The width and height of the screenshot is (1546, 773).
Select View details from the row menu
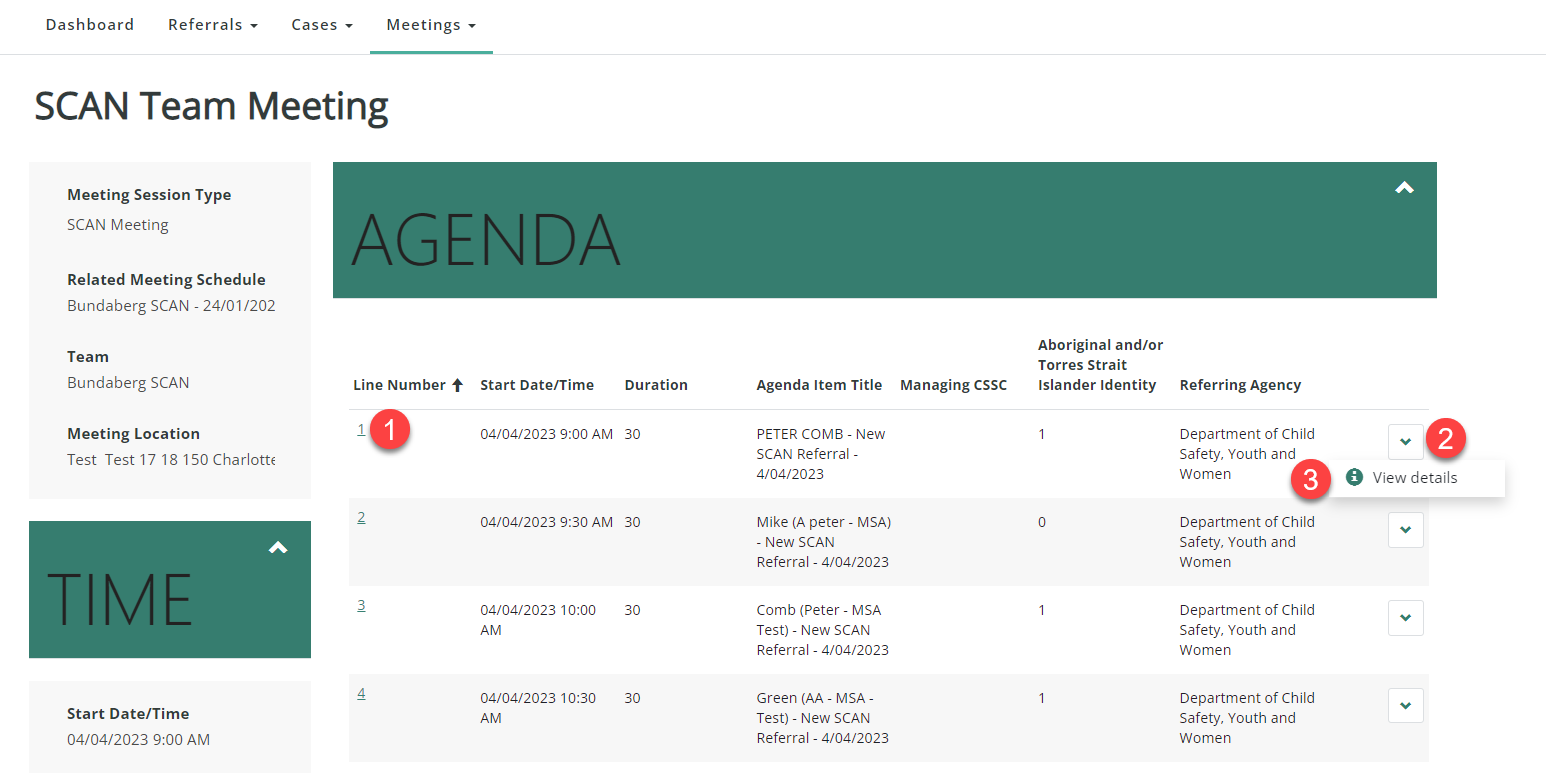click(1414, 478)
